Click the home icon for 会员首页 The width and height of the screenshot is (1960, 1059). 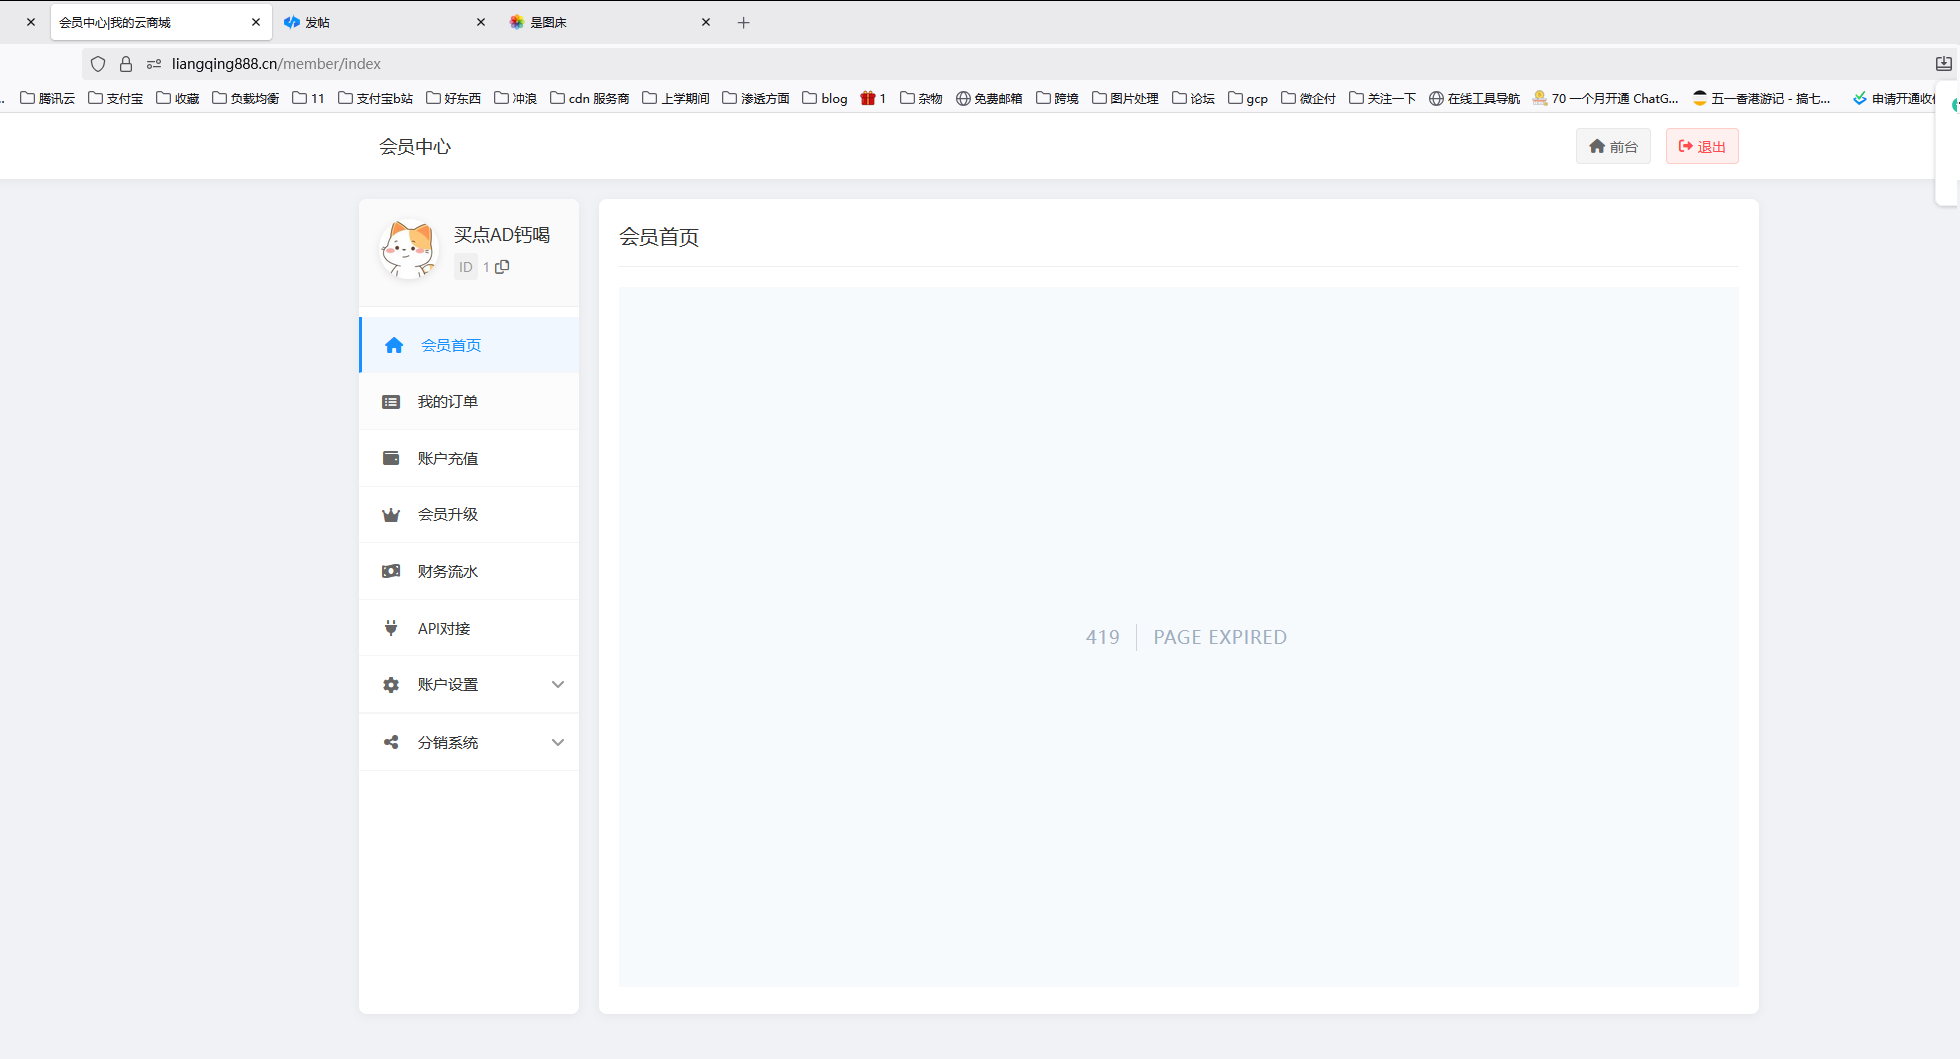394,345
